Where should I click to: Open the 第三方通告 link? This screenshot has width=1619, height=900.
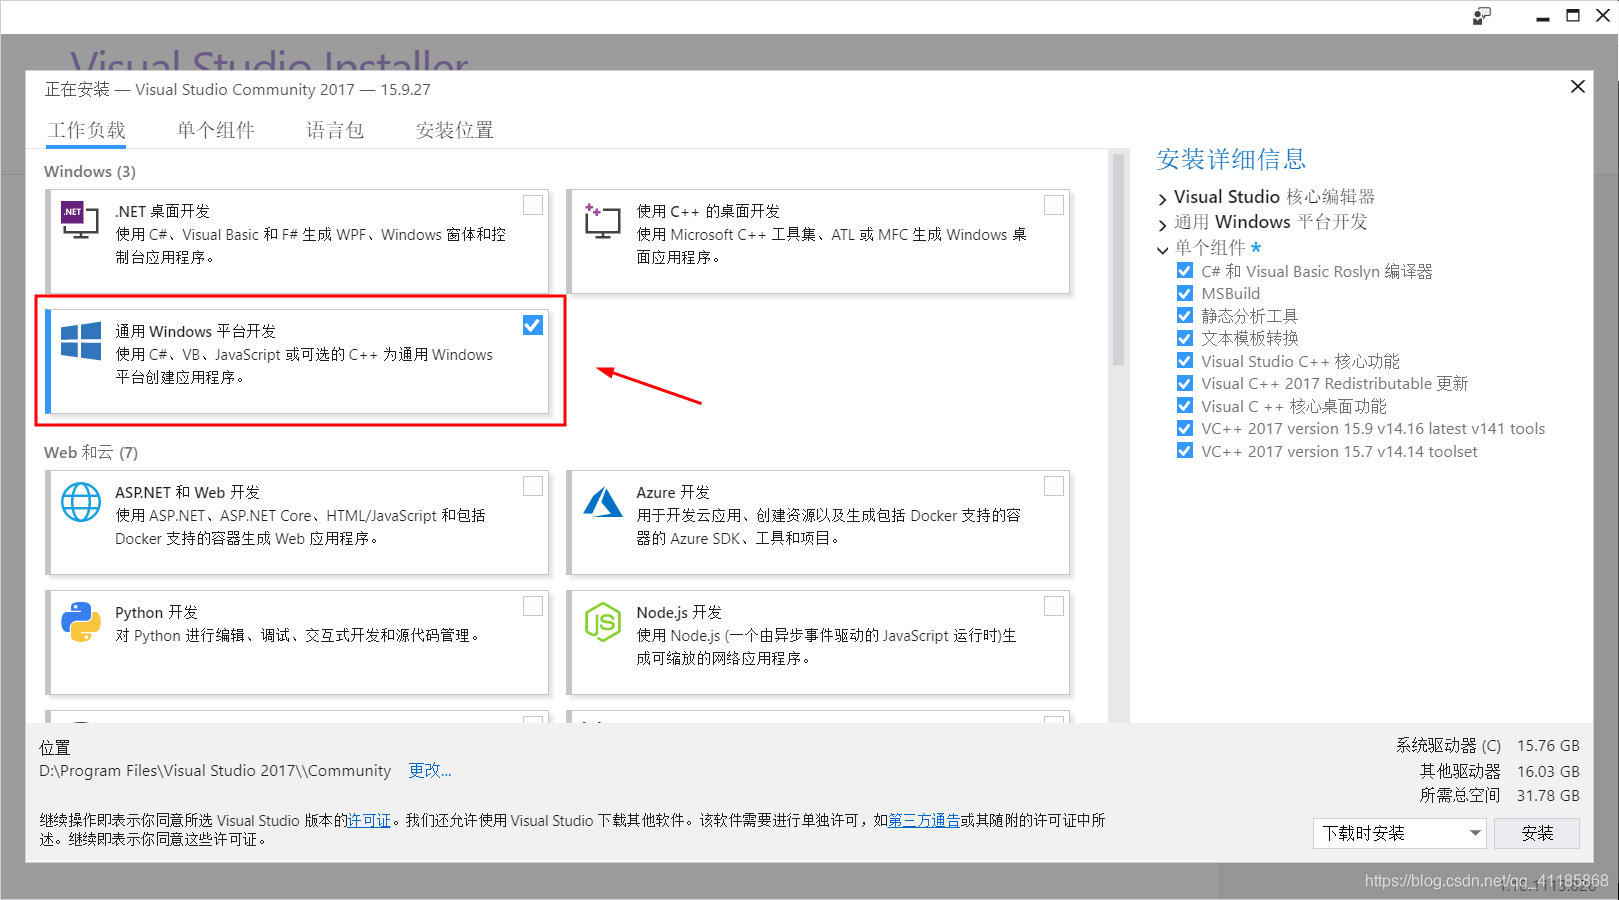(924, 820)
